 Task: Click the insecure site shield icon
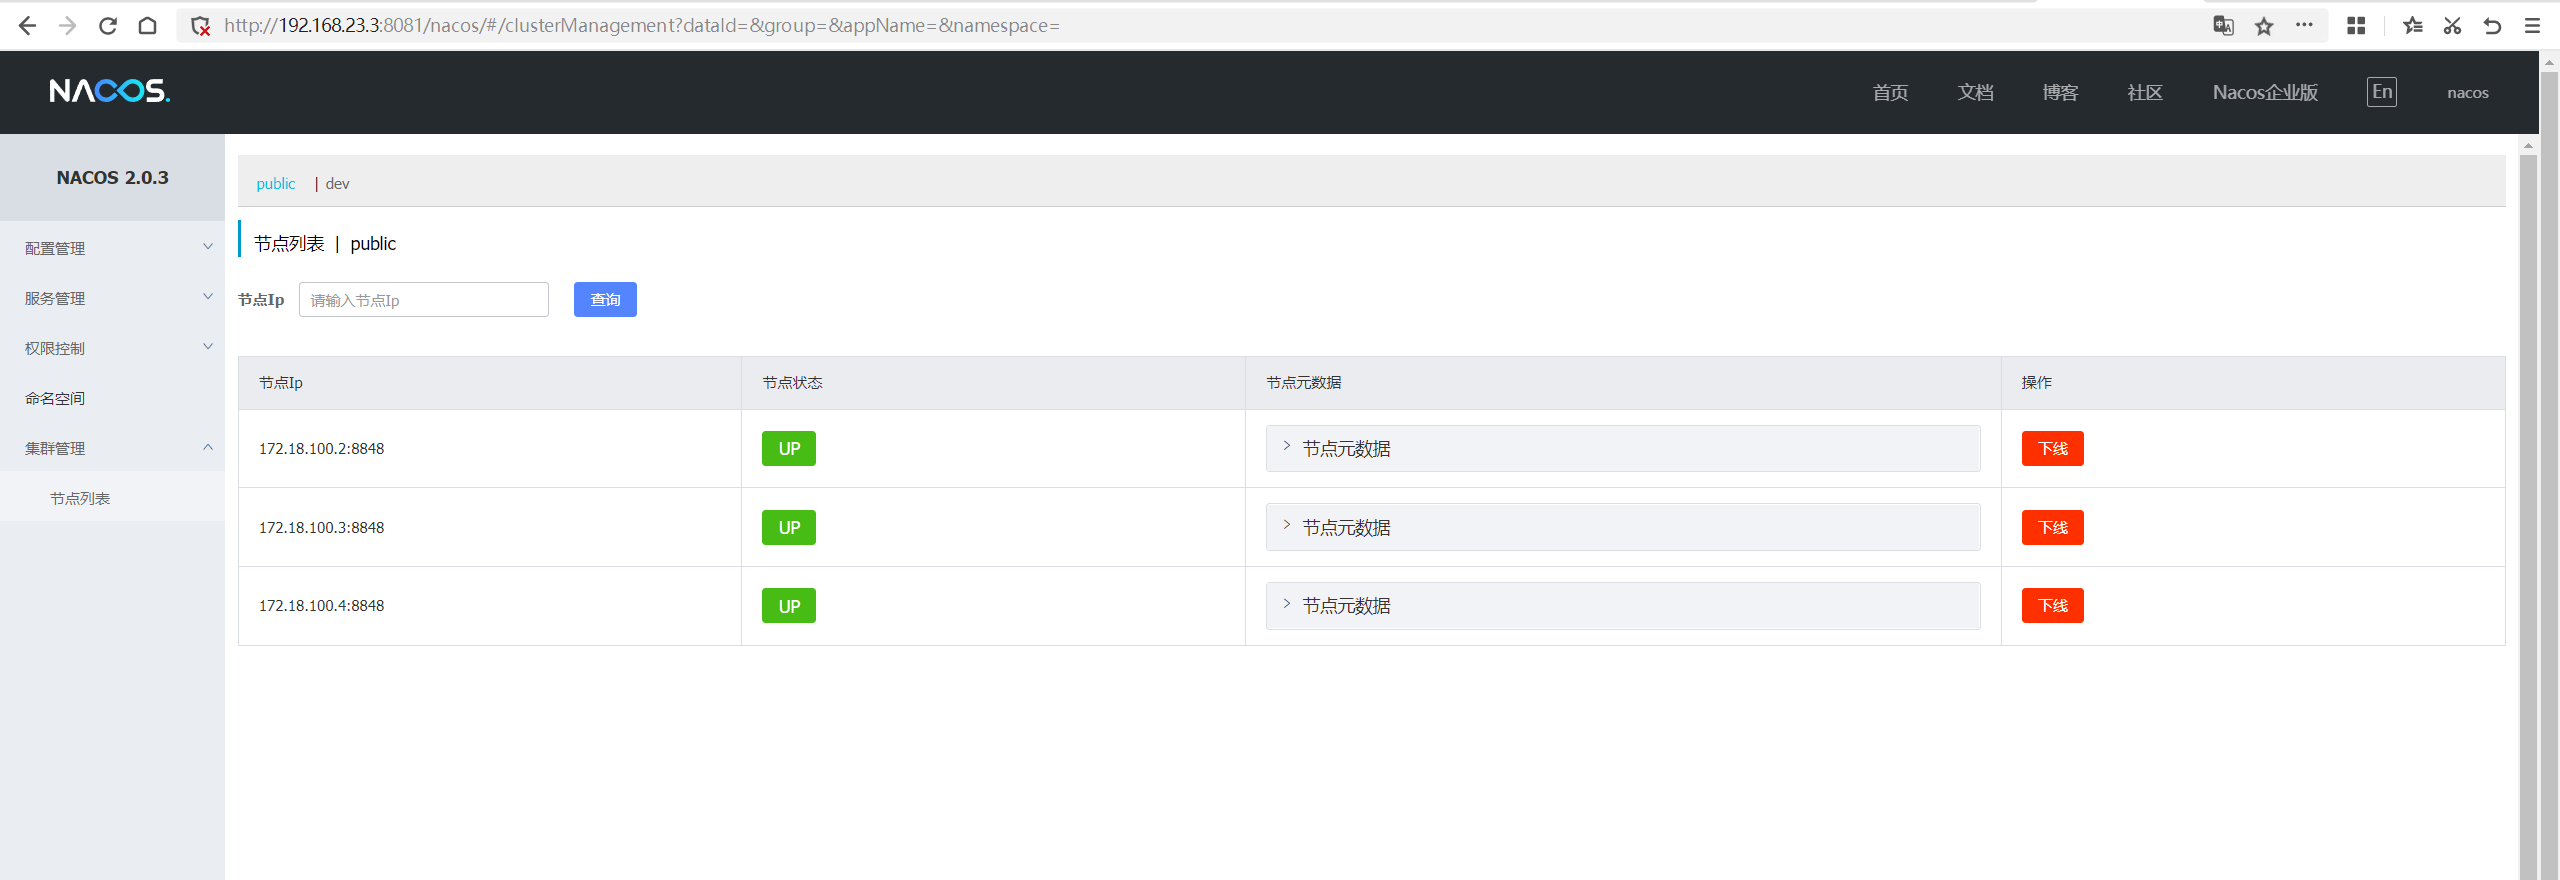(x=200, y=26)
